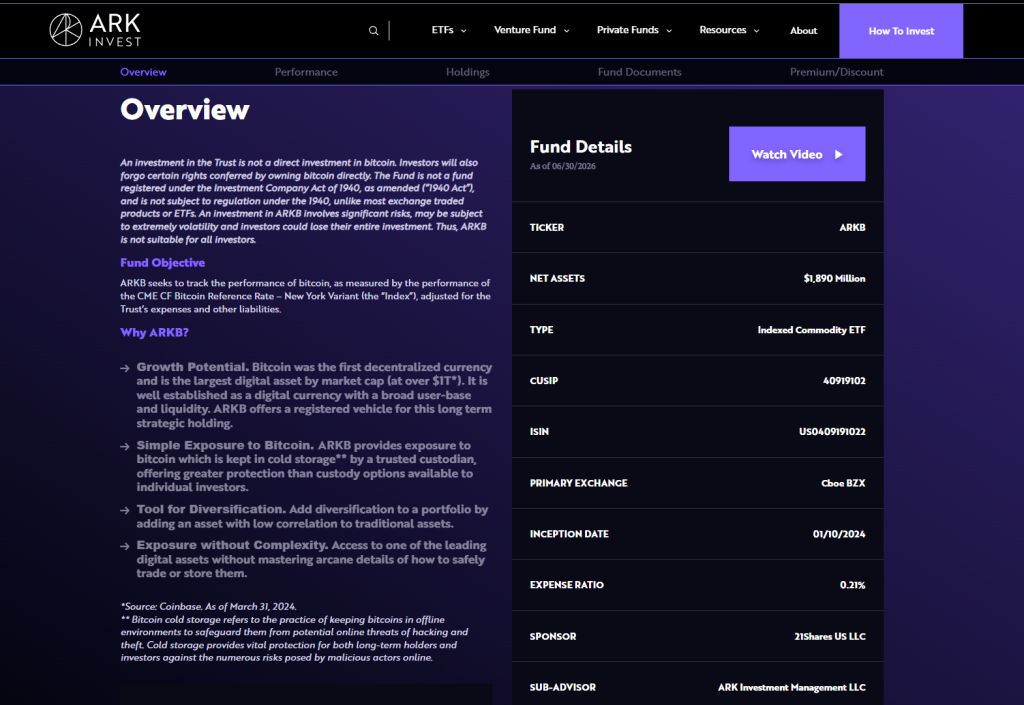Select the ARKB ticker value
1024x705 pixels.
[852, 227]
